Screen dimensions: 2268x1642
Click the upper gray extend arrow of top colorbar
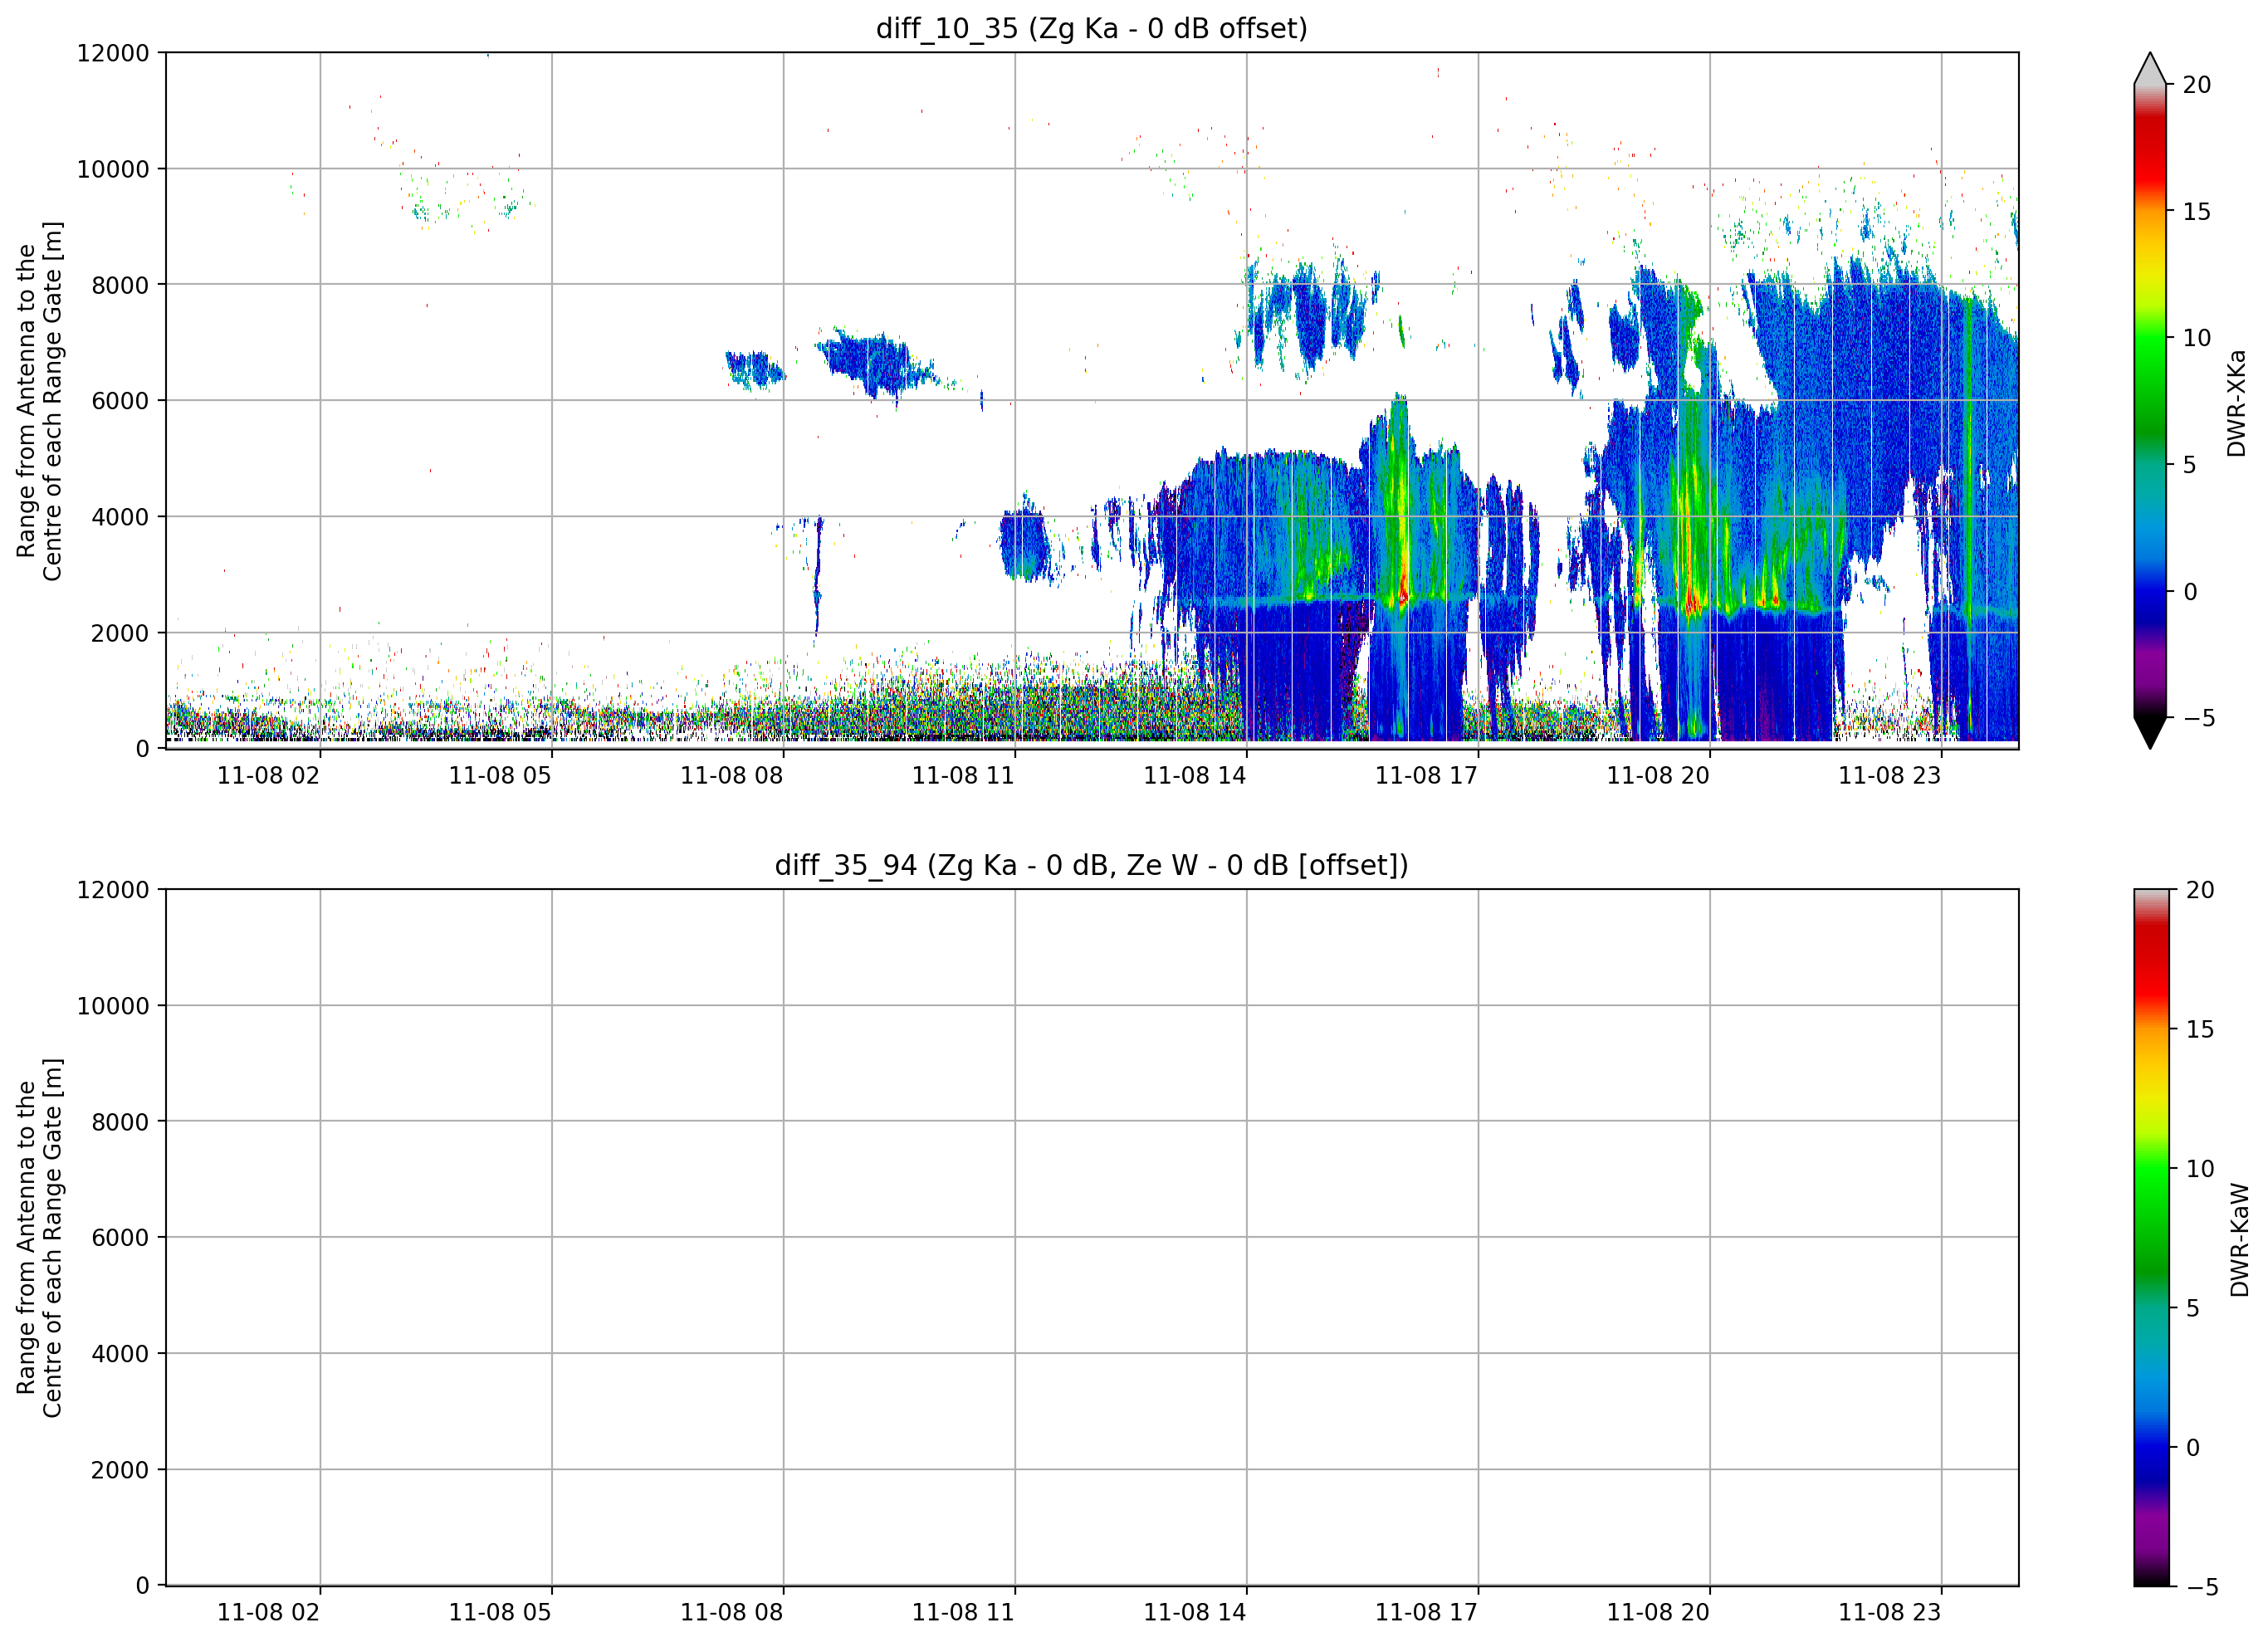2149,68
